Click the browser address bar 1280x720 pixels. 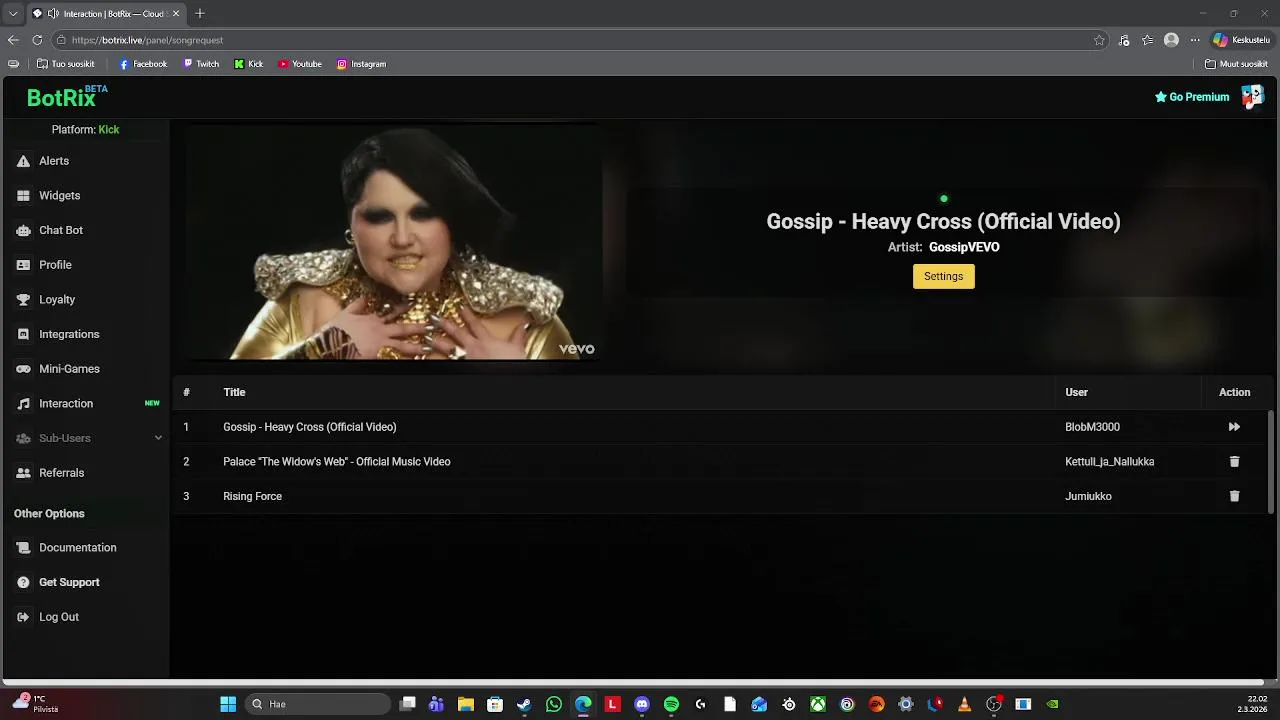click(x=570, y=40)
